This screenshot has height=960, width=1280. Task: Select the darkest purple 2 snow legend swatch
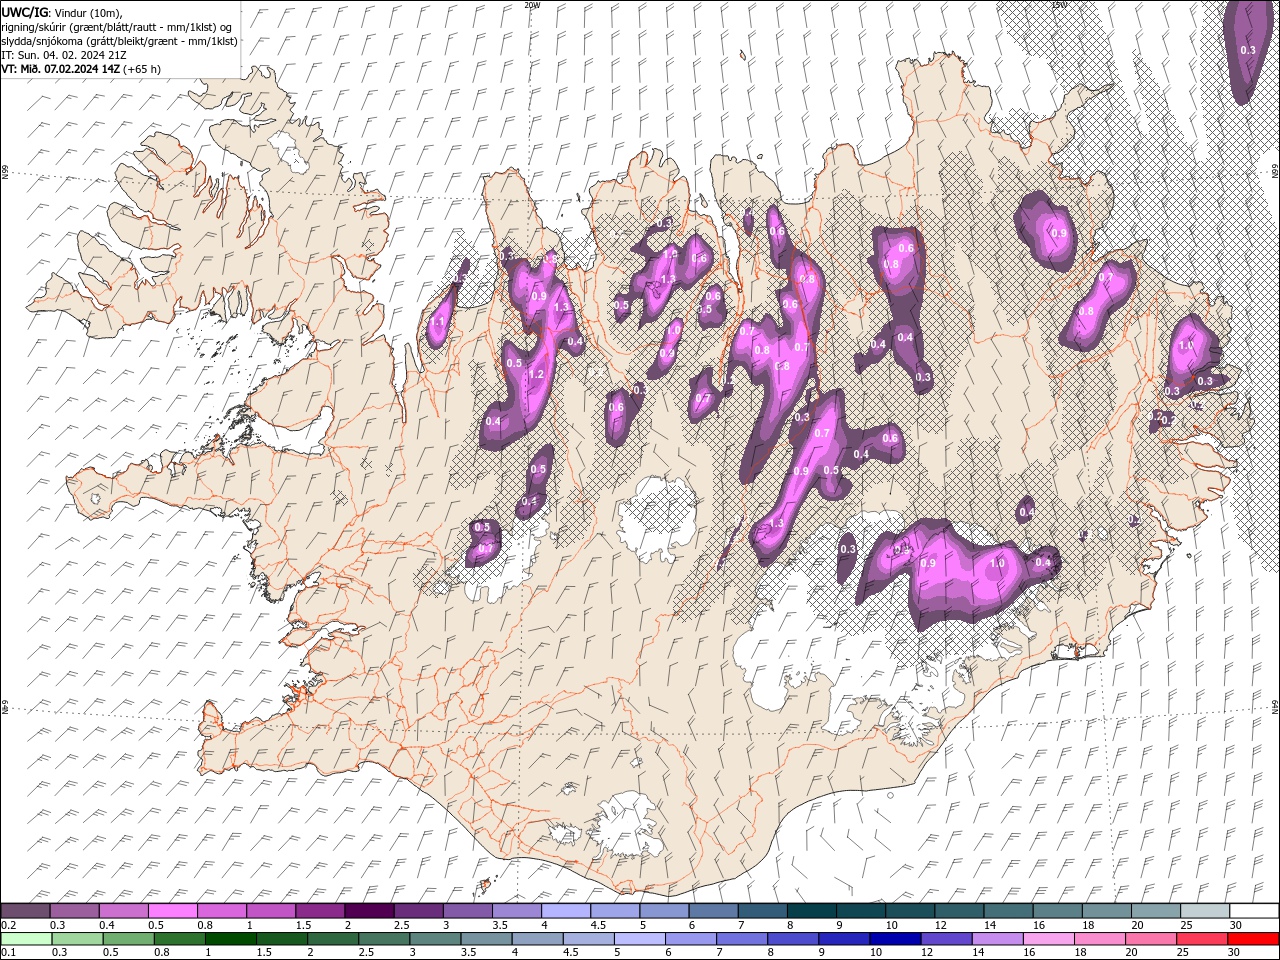(x=369, y=911)
